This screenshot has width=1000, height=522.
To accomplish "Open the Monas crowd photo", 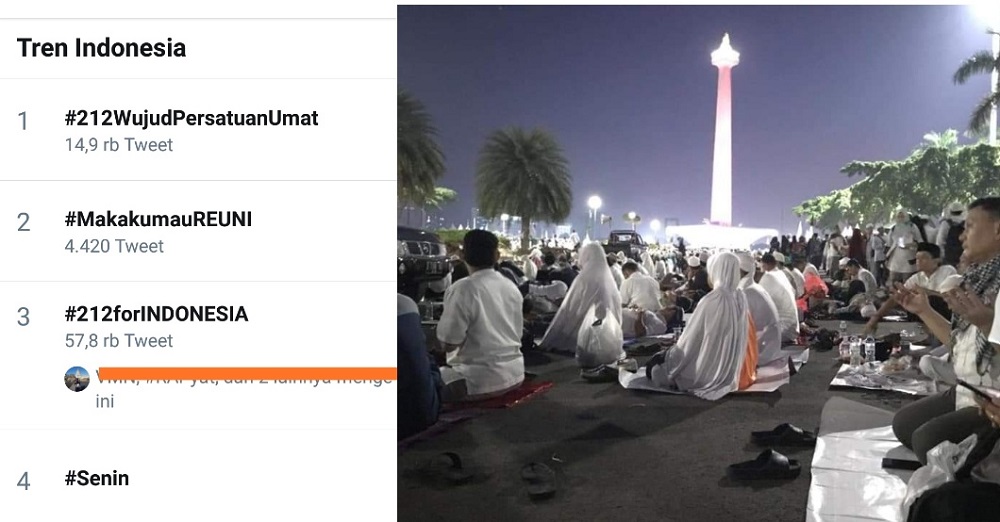I will [698, 264].
